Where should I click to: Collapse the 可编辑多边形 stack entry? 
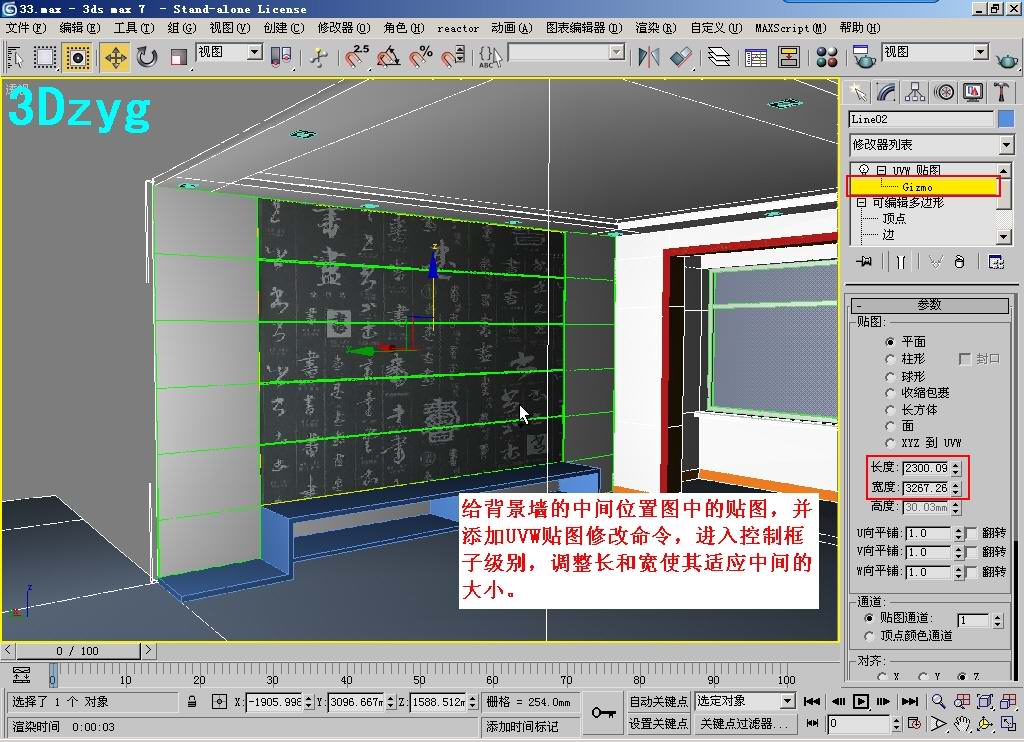[862, 202]
